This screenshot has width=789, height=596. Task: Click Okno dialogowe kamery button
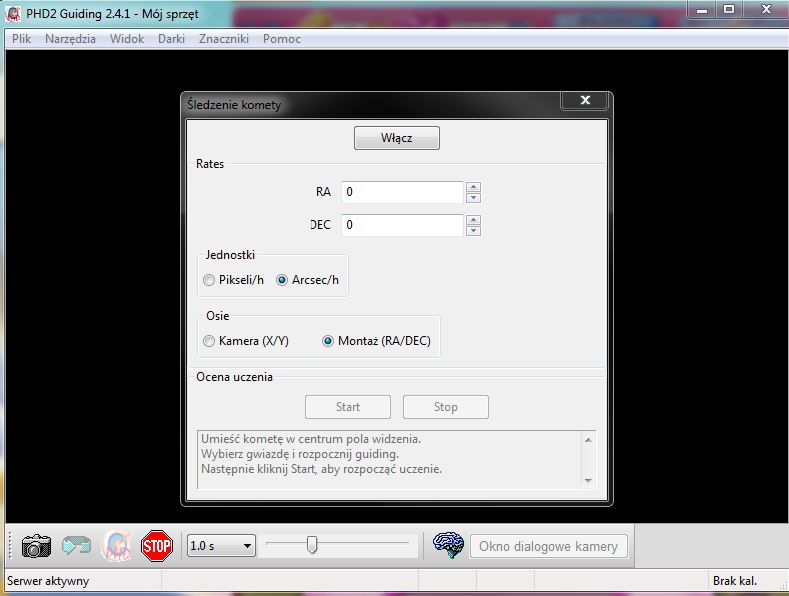click(x=548, y=546)
